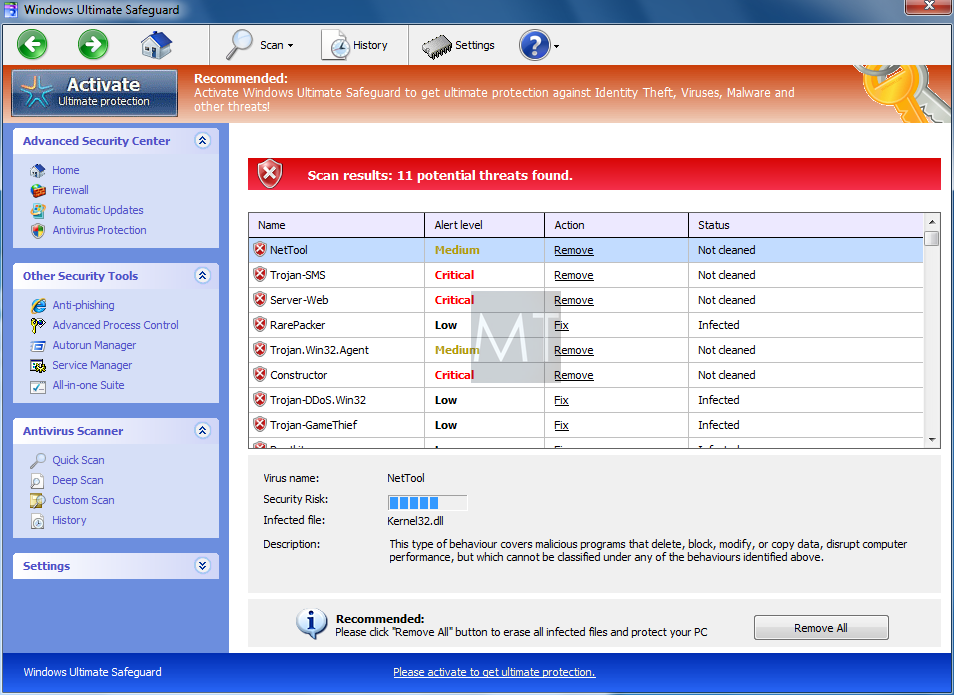Screen dimensions: 954x695
Task: Click Remove link for NetTool
Action: click(574, 250)
